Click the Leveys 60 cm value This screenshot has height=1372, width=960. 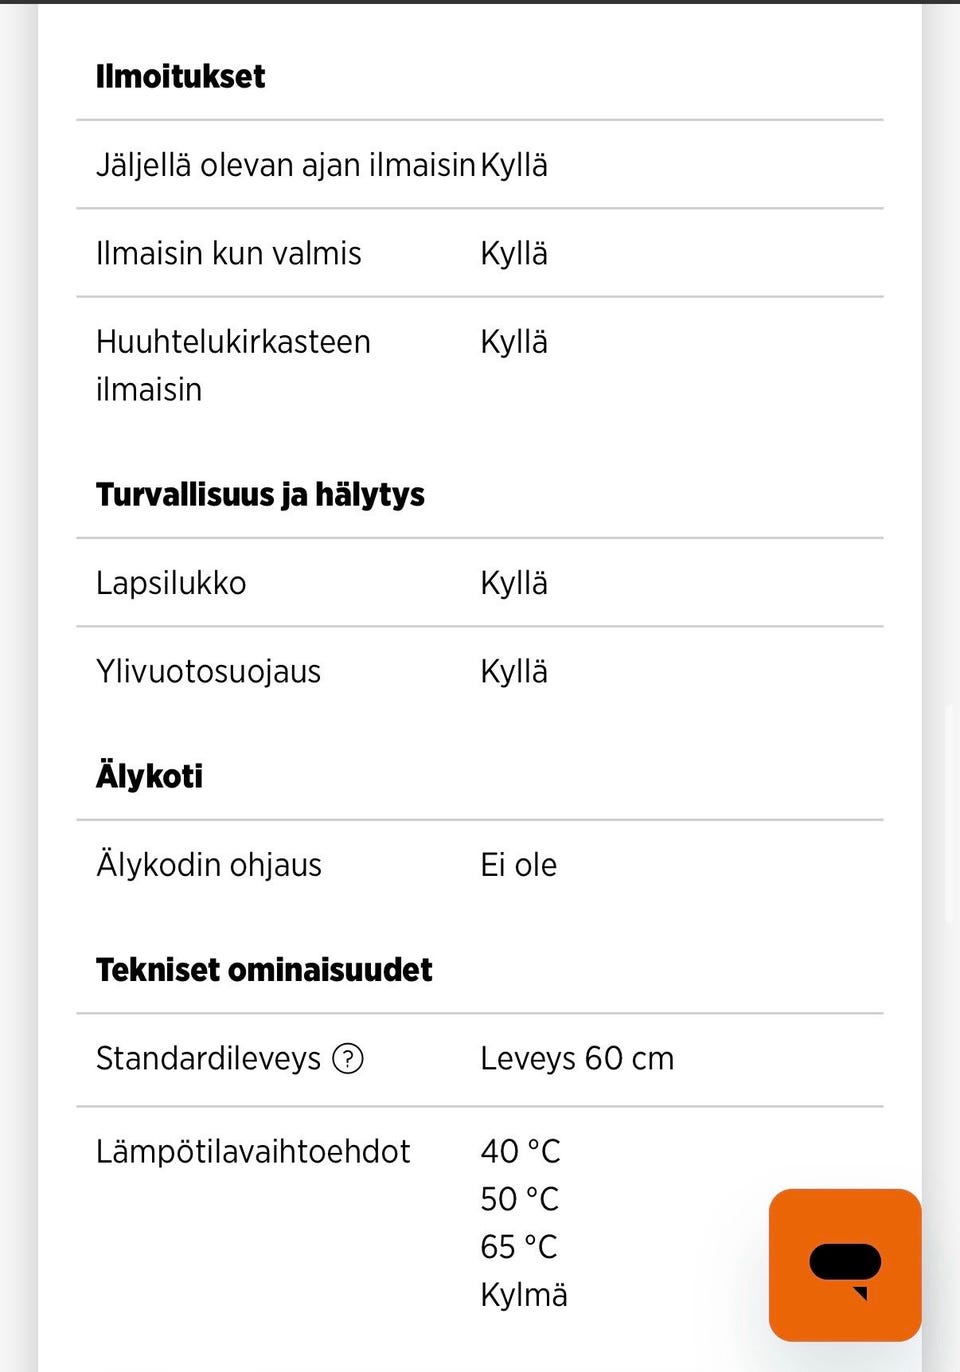click(577, 1058)
